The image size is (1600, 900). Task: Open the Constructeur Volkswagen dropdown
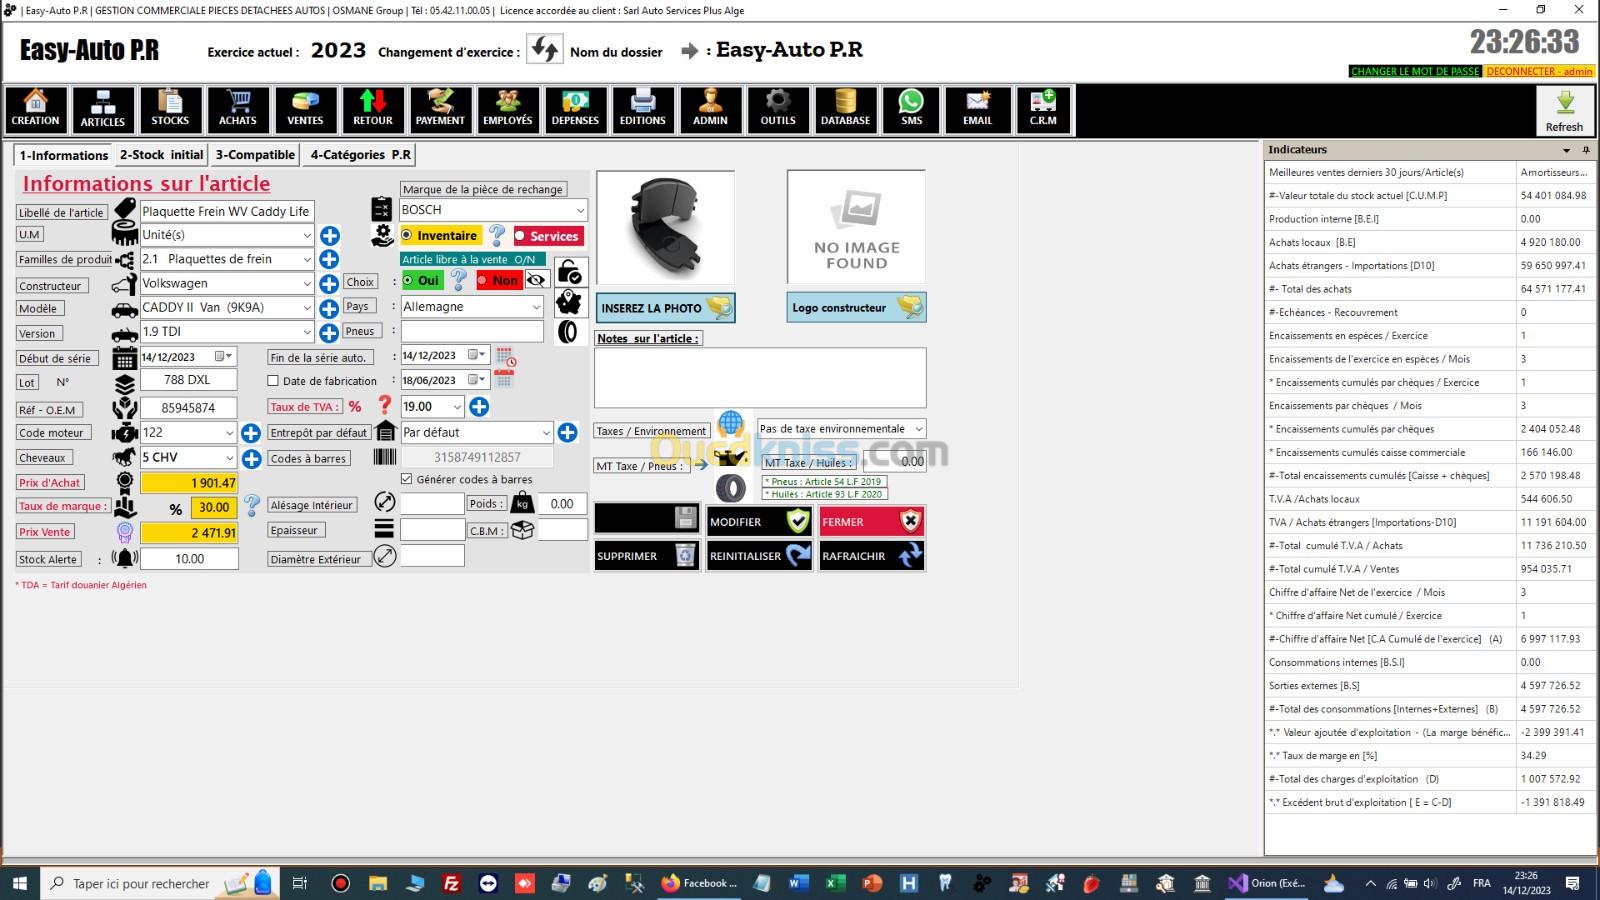pyautogui.click(x=306, y=284)
